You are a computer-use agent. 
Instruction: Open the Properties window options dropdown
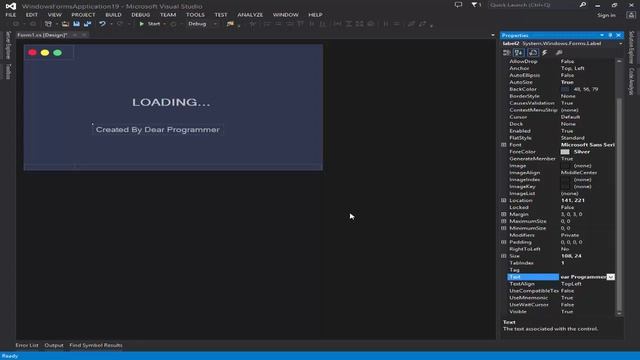(x=602, y=36)
